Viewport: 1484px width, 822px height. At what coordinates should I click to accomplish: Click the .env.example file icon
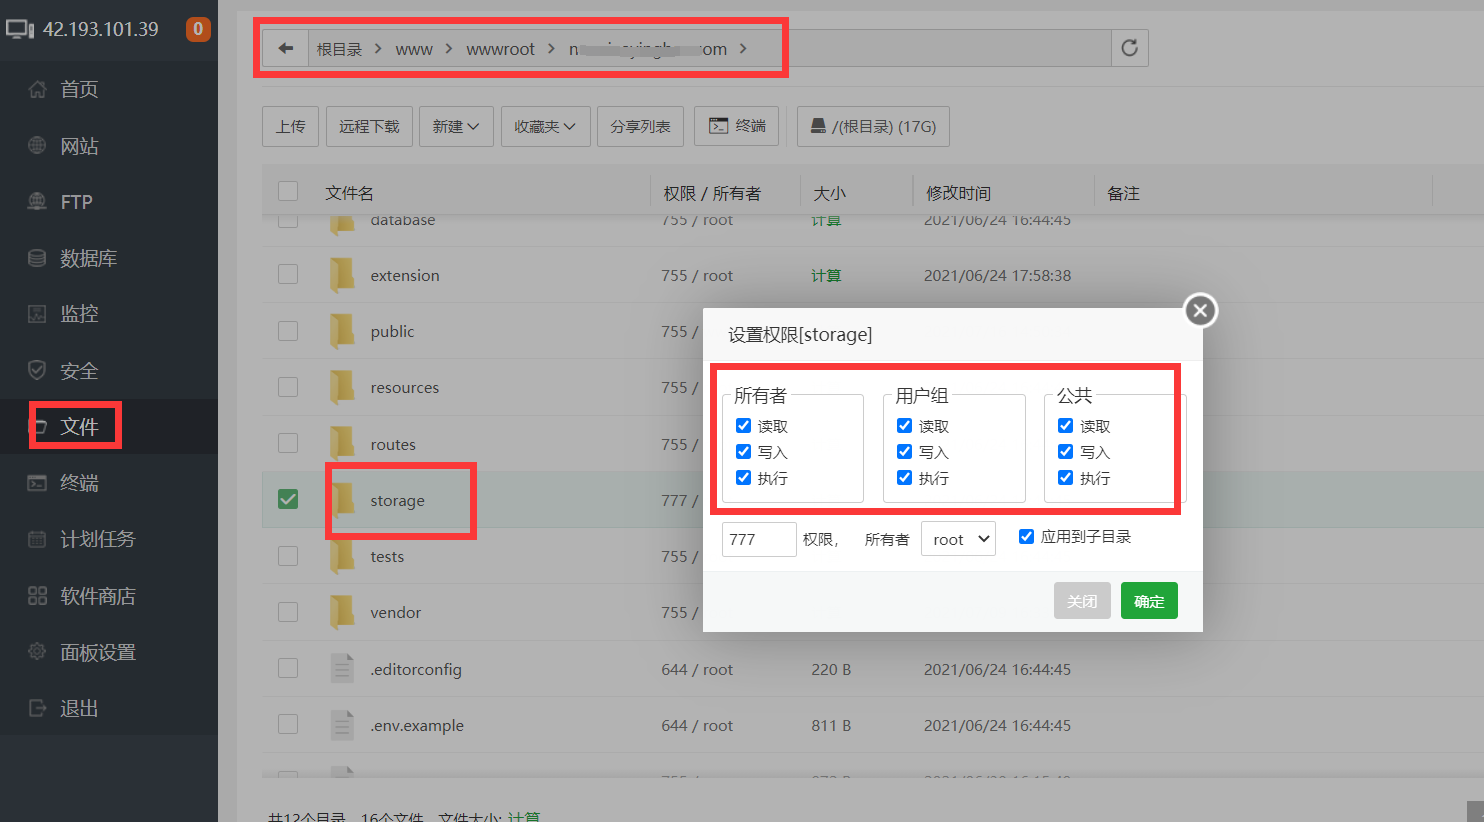[342, 725]
